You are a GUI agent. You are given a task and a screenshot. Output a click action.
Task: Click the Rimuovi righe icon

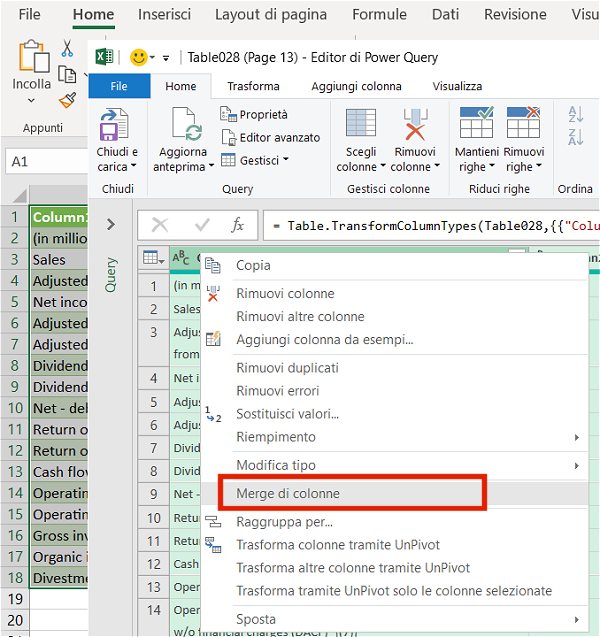click(524, 122)
